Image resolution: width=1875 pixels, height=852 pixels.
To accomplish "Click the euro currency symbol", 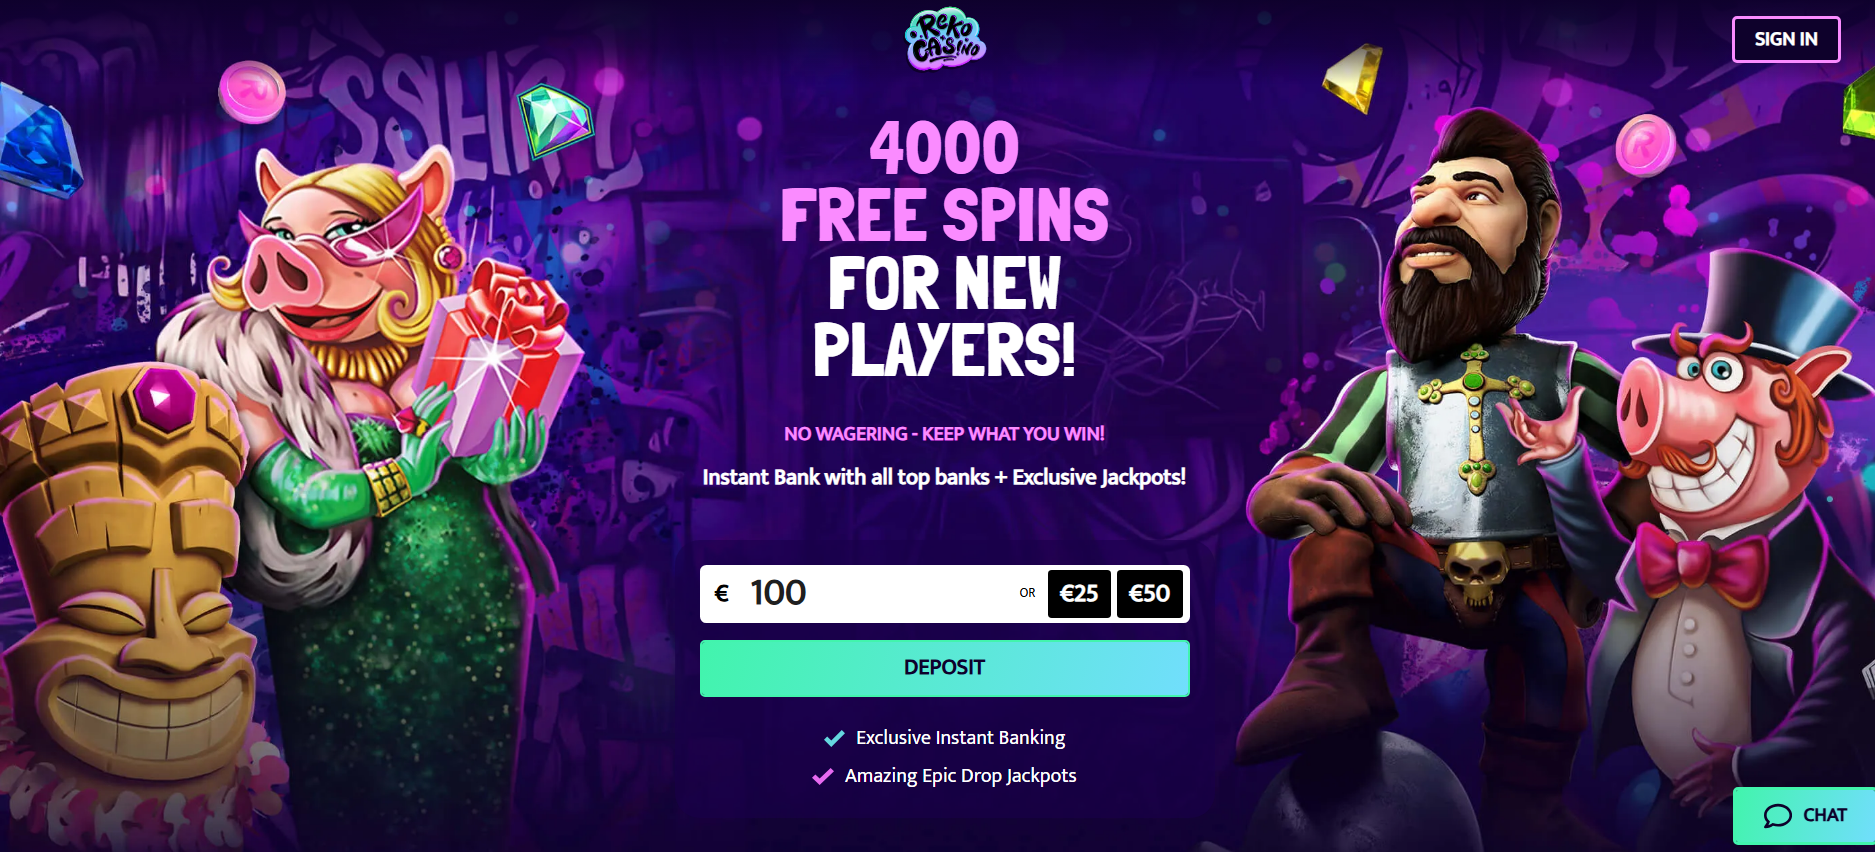I will pyautogui.click(x=722, y=594).
